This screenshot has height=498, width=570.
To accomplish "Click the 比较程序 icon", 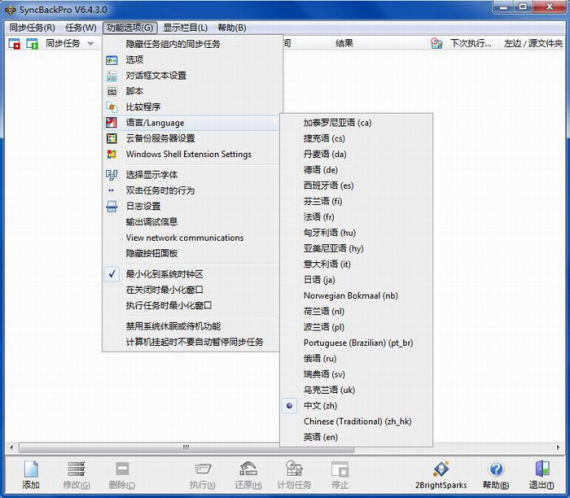I will click(112, 107).
